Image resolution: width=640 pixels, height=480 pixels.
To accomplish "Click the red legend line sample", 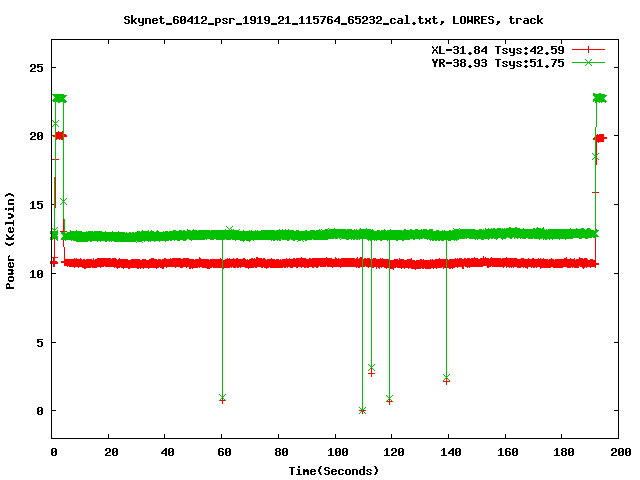I will (x=588, y=50).
